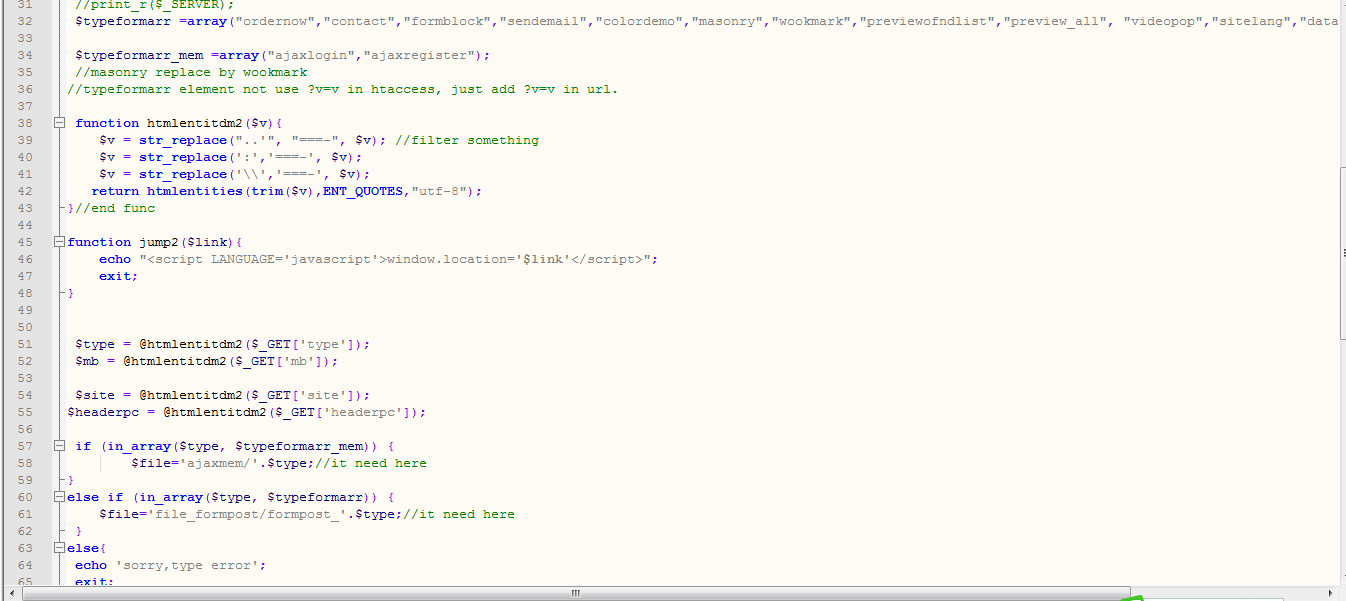Collapse the fold at the $typeformarr_mem if-block
The width and height of the screenshot is (1346, 601).
60,446
